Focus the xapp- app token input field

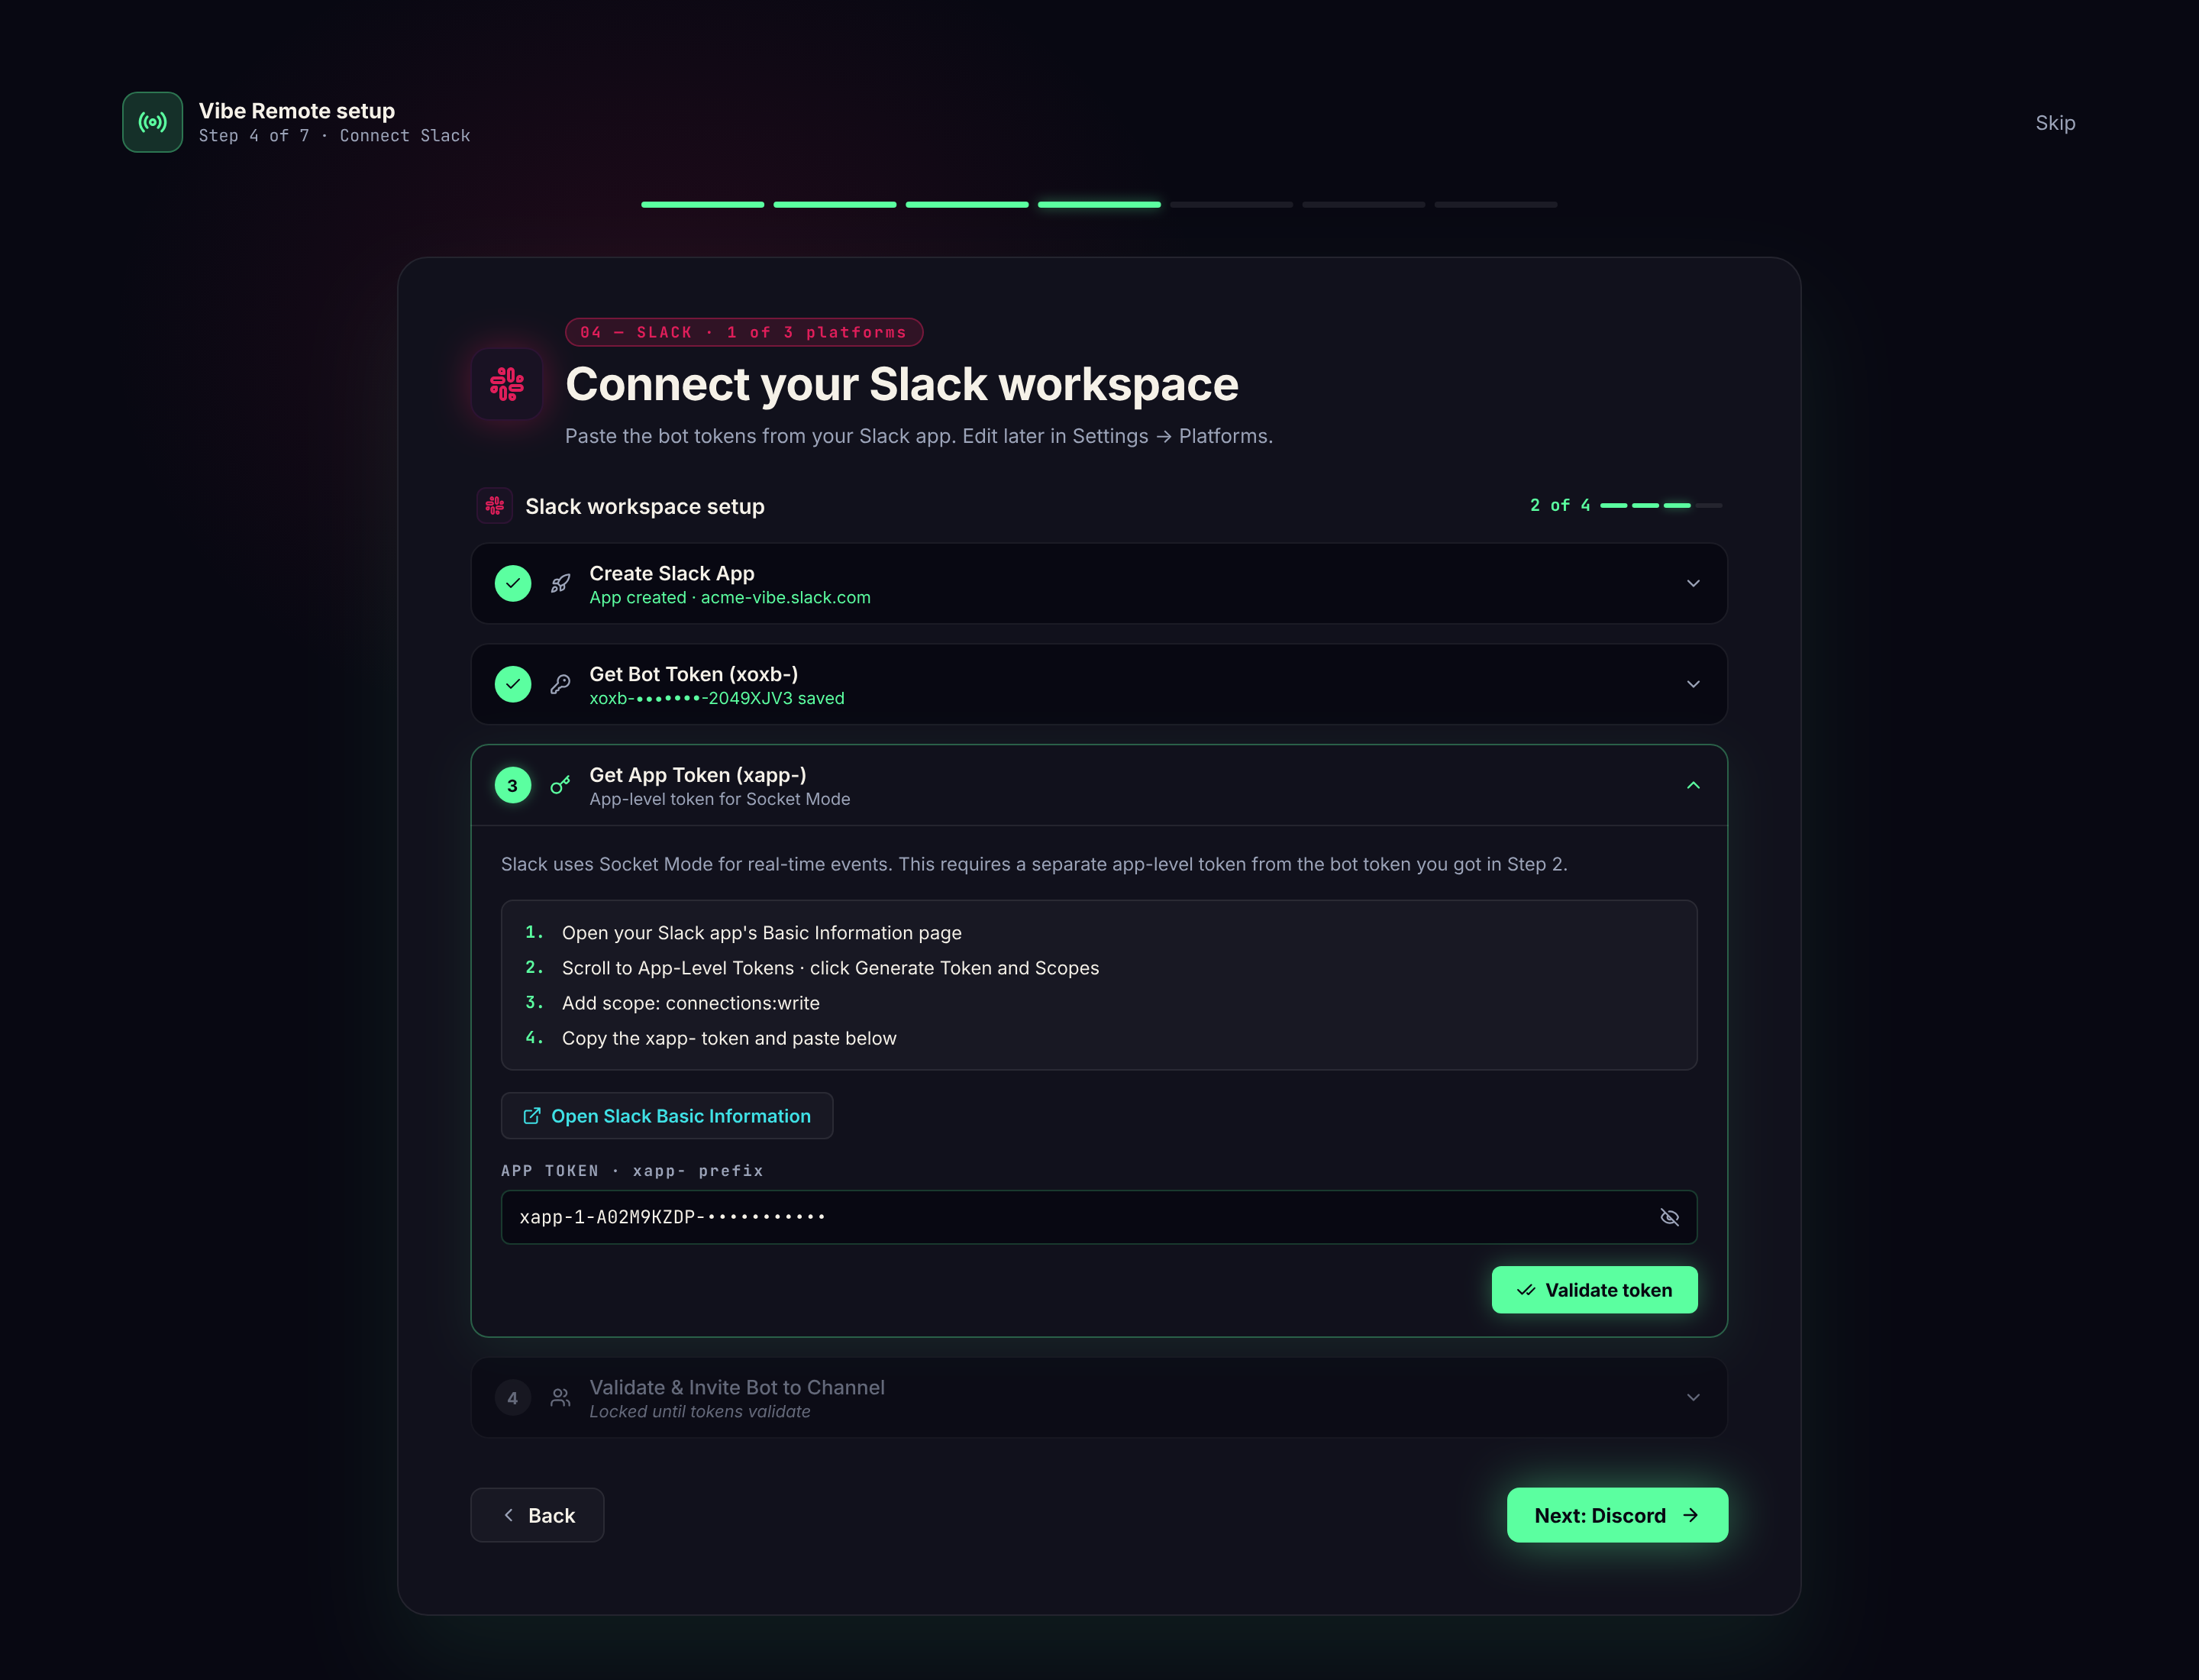1099,1217
